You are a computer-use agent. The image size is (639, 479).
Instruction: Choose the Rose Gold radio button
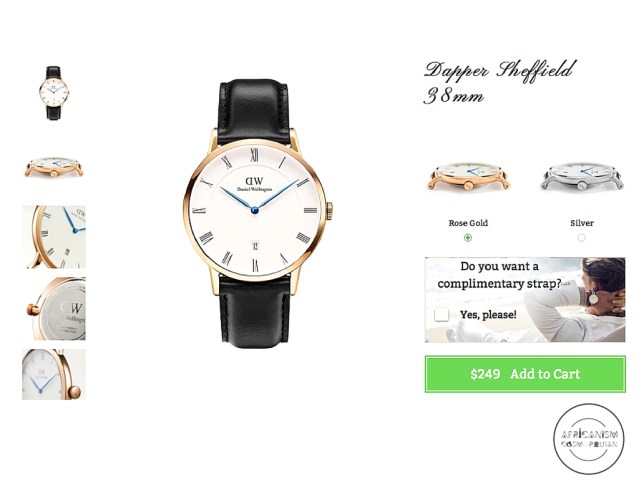[468, 237]
